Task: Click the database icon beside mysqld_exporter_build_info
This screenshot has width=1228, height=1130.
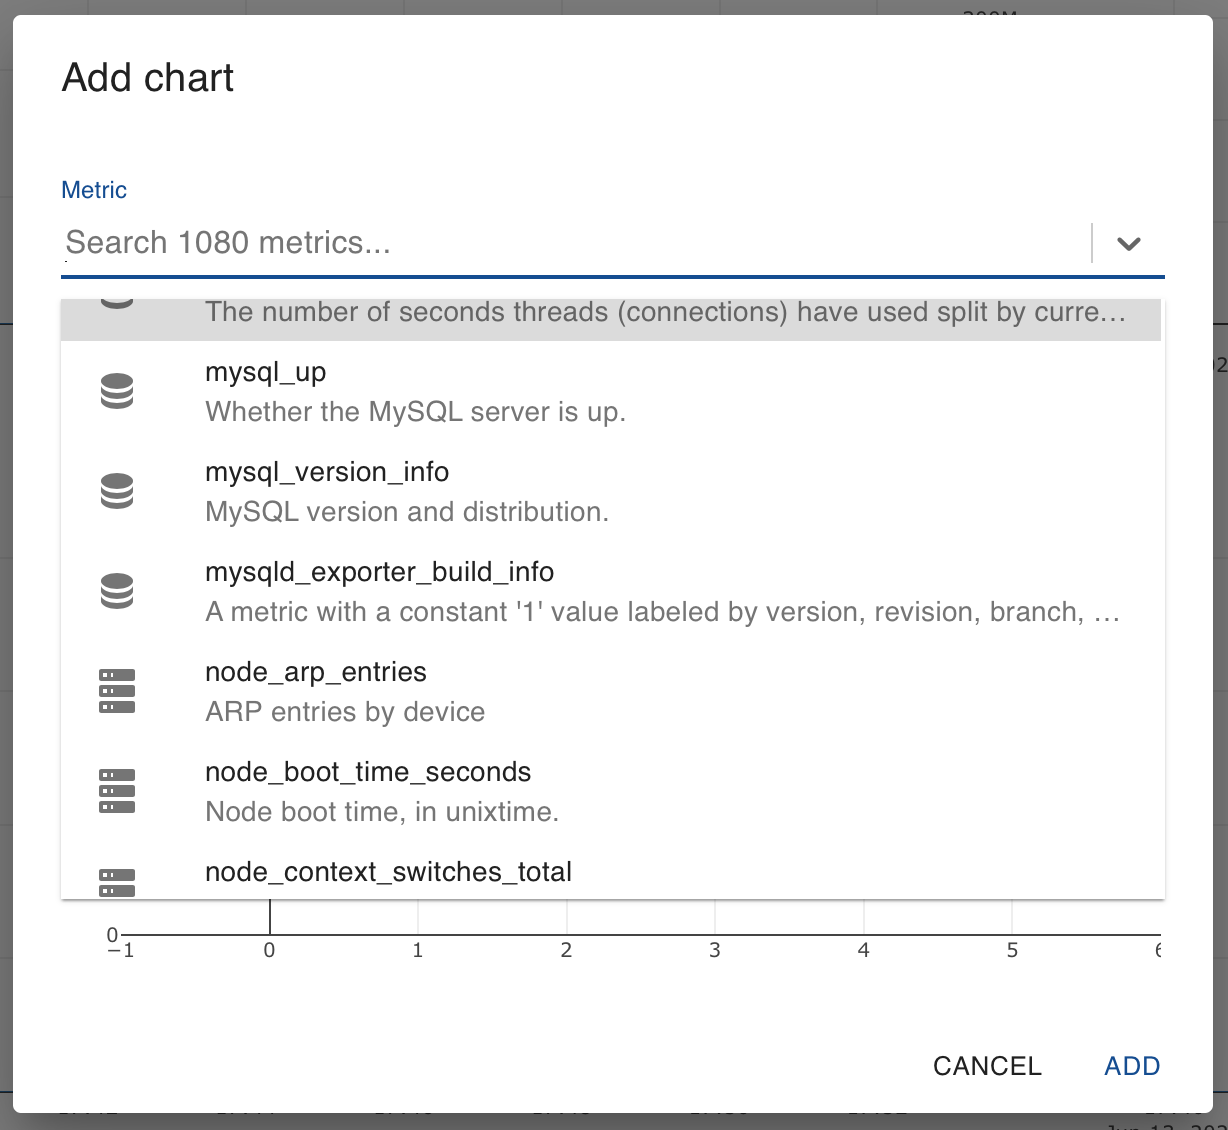Action: click(117, 591)
